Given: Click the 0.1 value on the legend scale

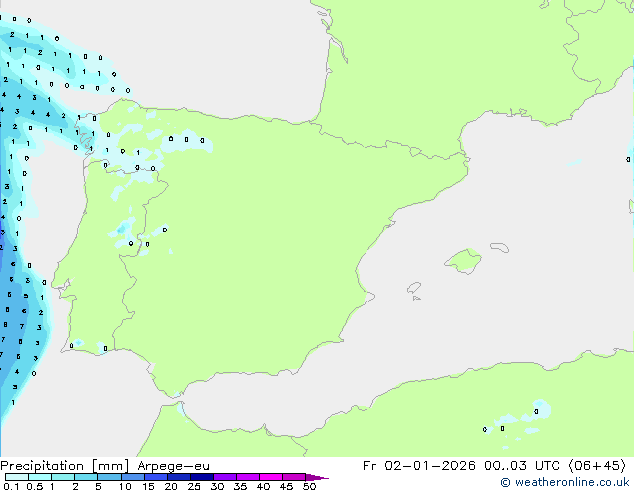Looking at the screenshot, I should pyautogui.click(x=10, y=486).
